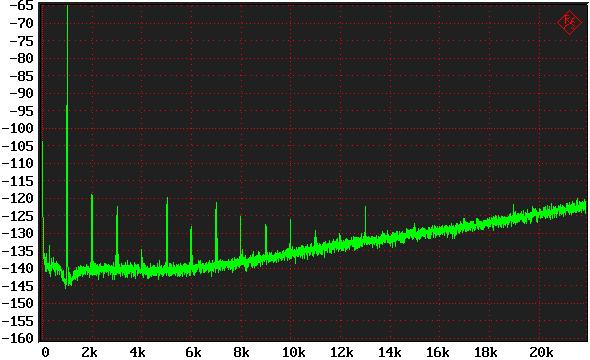Click the red diamond logo in the corner
This screenshot has width=590, height=360.
[x=569, y=23]
